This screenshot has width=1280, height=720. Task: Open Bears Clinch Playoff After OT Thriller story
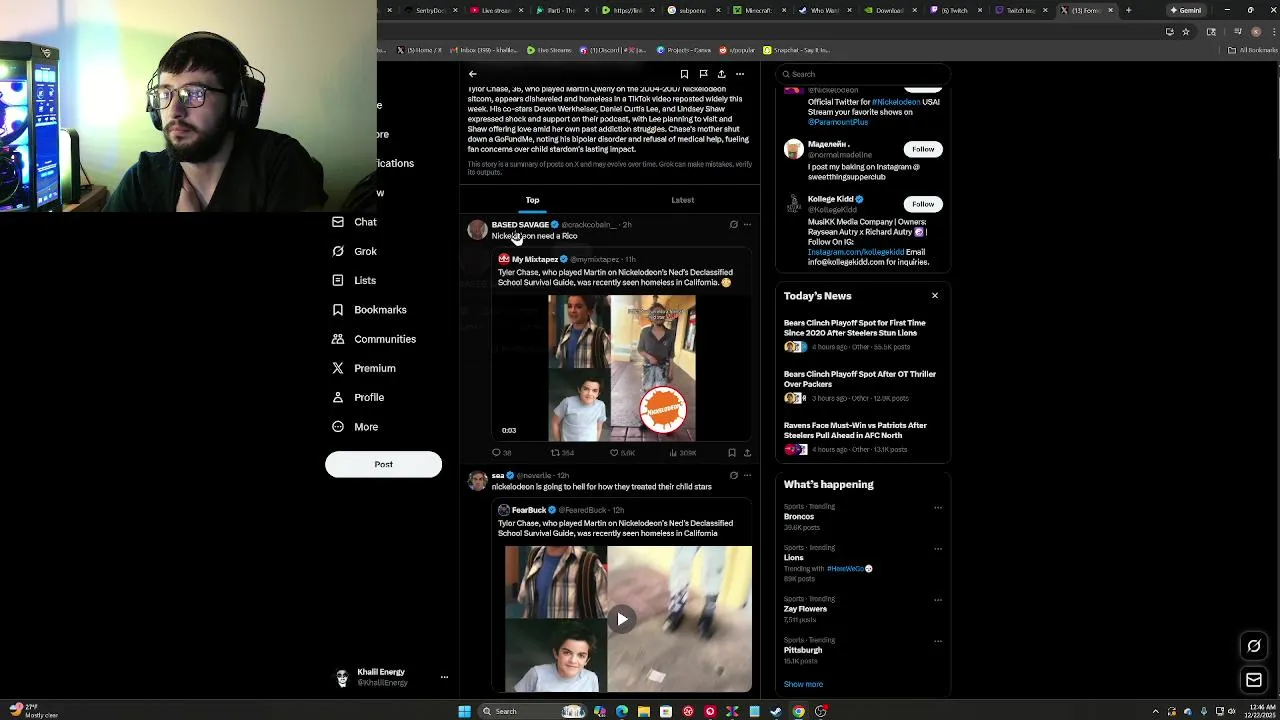click(x=860, y=379)
